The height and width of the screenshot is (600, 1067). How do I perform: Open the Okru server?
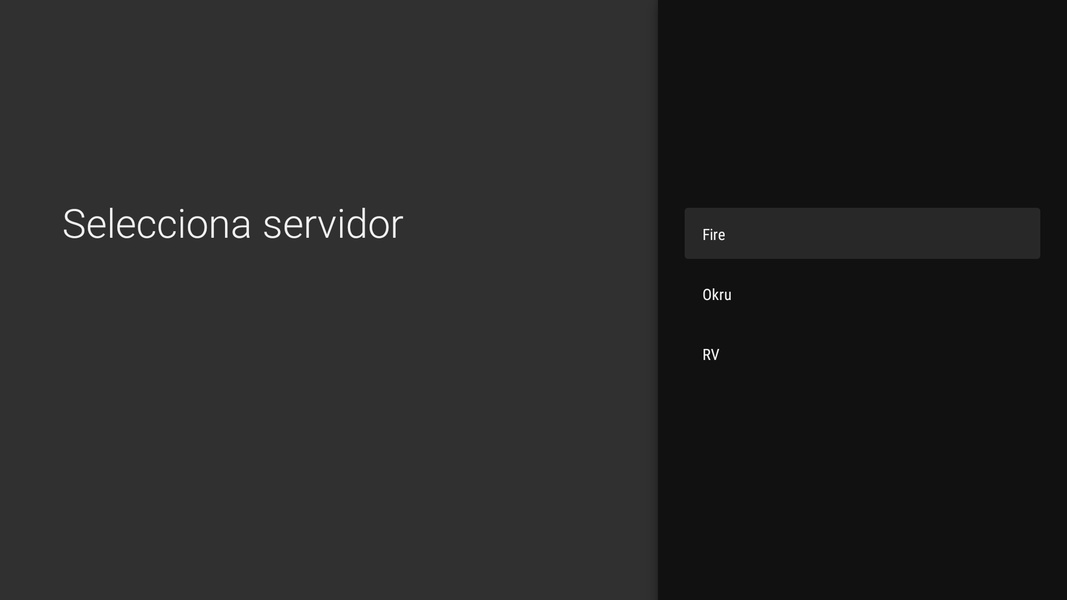click(861, 295)
